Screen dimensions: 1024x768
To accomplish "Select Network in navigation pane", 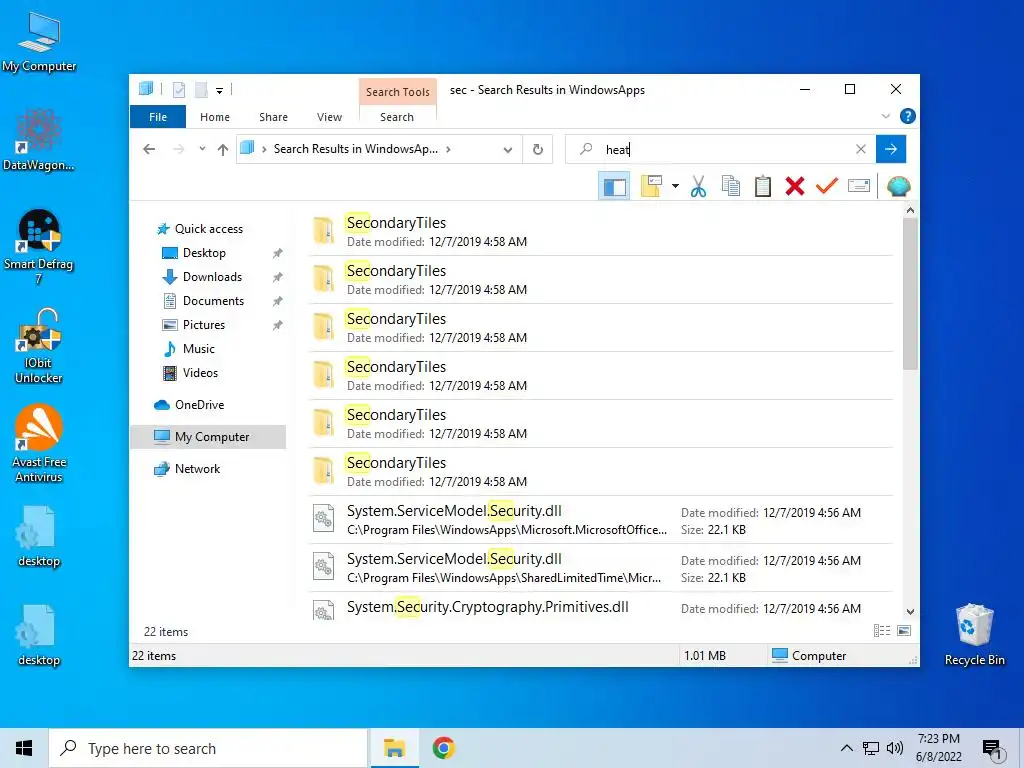I will point(197,469).
